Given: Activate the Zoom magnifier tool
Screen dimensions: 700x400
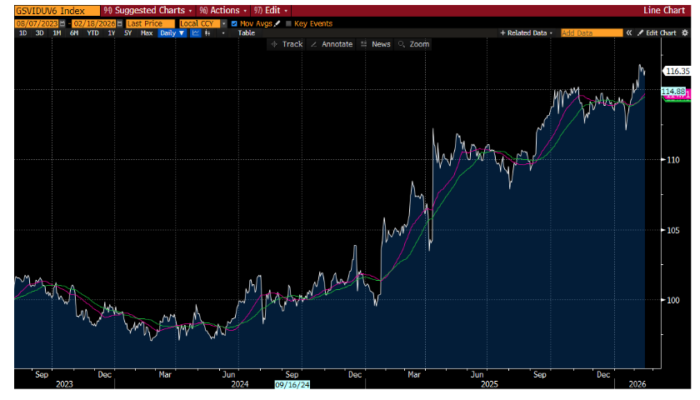Looking at the screenshot, I should (x=413, y=44).
